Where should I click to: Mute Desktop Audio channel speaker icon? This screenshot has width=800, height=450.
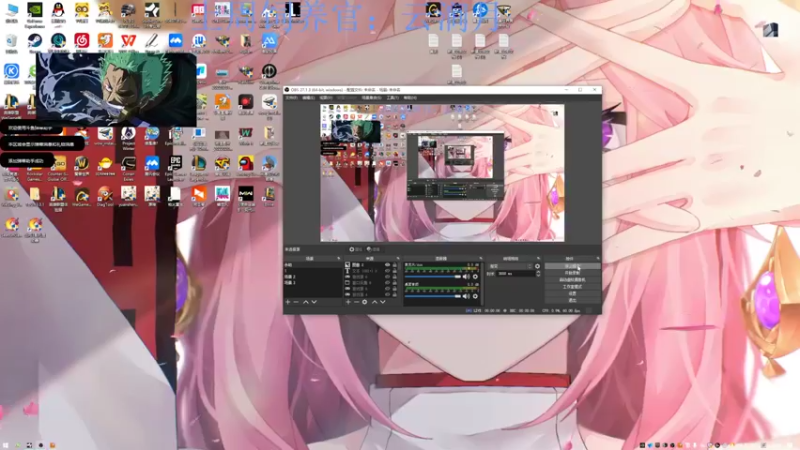(x=466, y=296)
